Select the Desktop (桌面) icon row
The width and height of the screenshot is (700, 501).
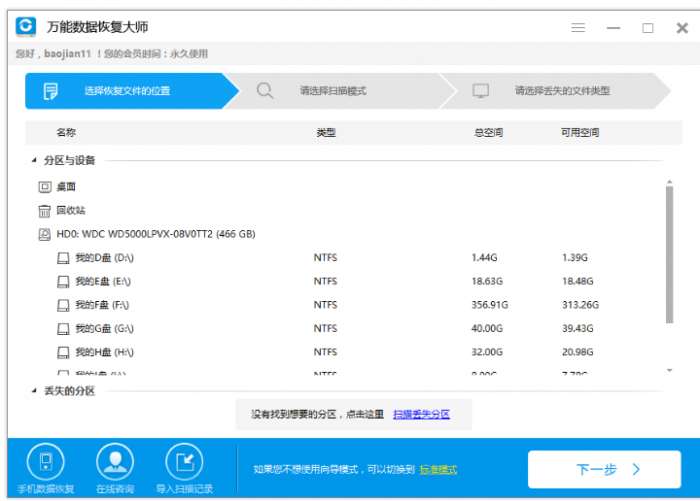pos(45,187)
